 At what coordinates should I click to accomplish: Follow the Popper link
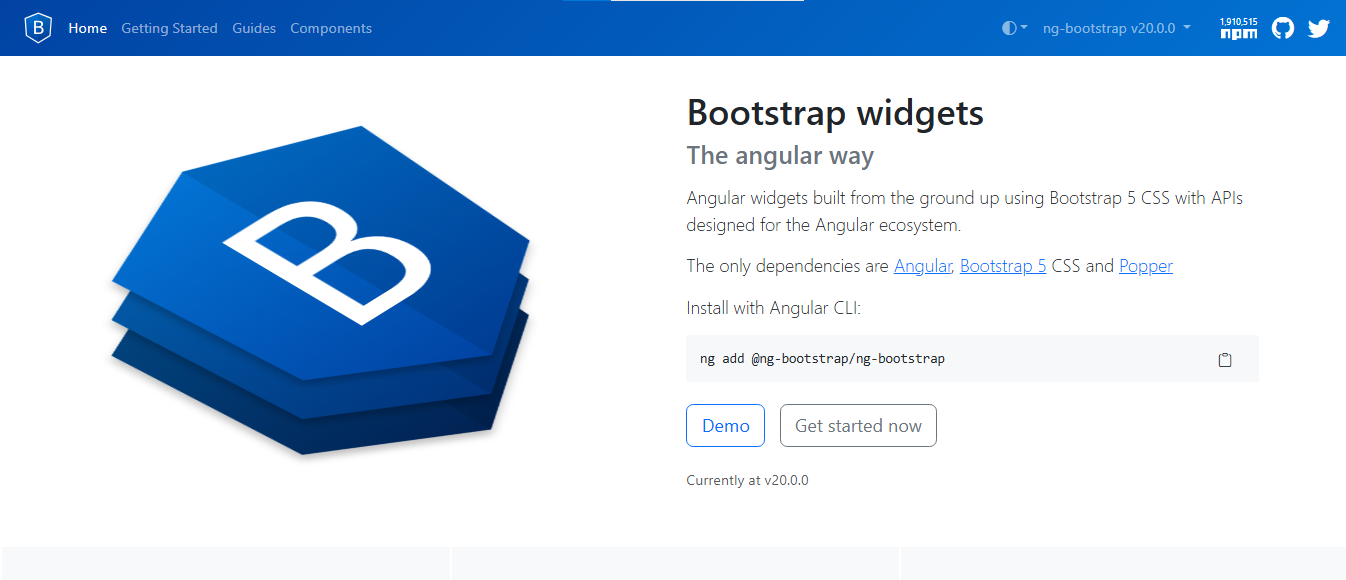tap(1146, 266)
